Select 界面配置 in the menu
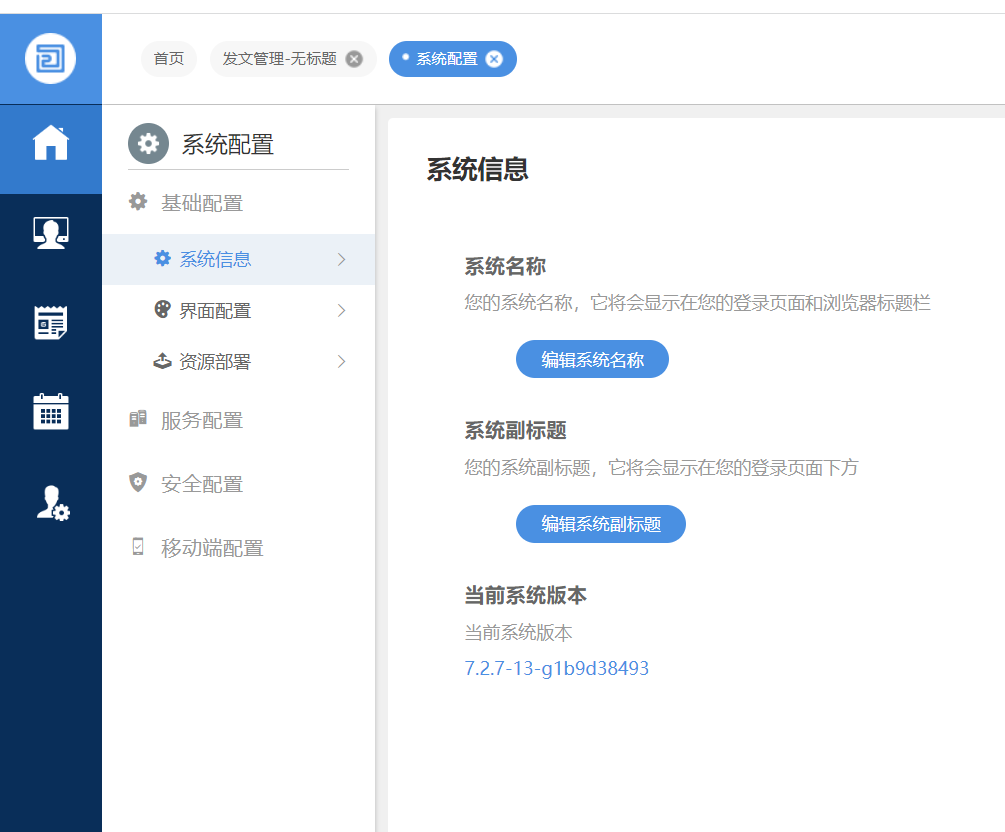The width and height of the screenshot is (1005, 832). tap(238, 310)
